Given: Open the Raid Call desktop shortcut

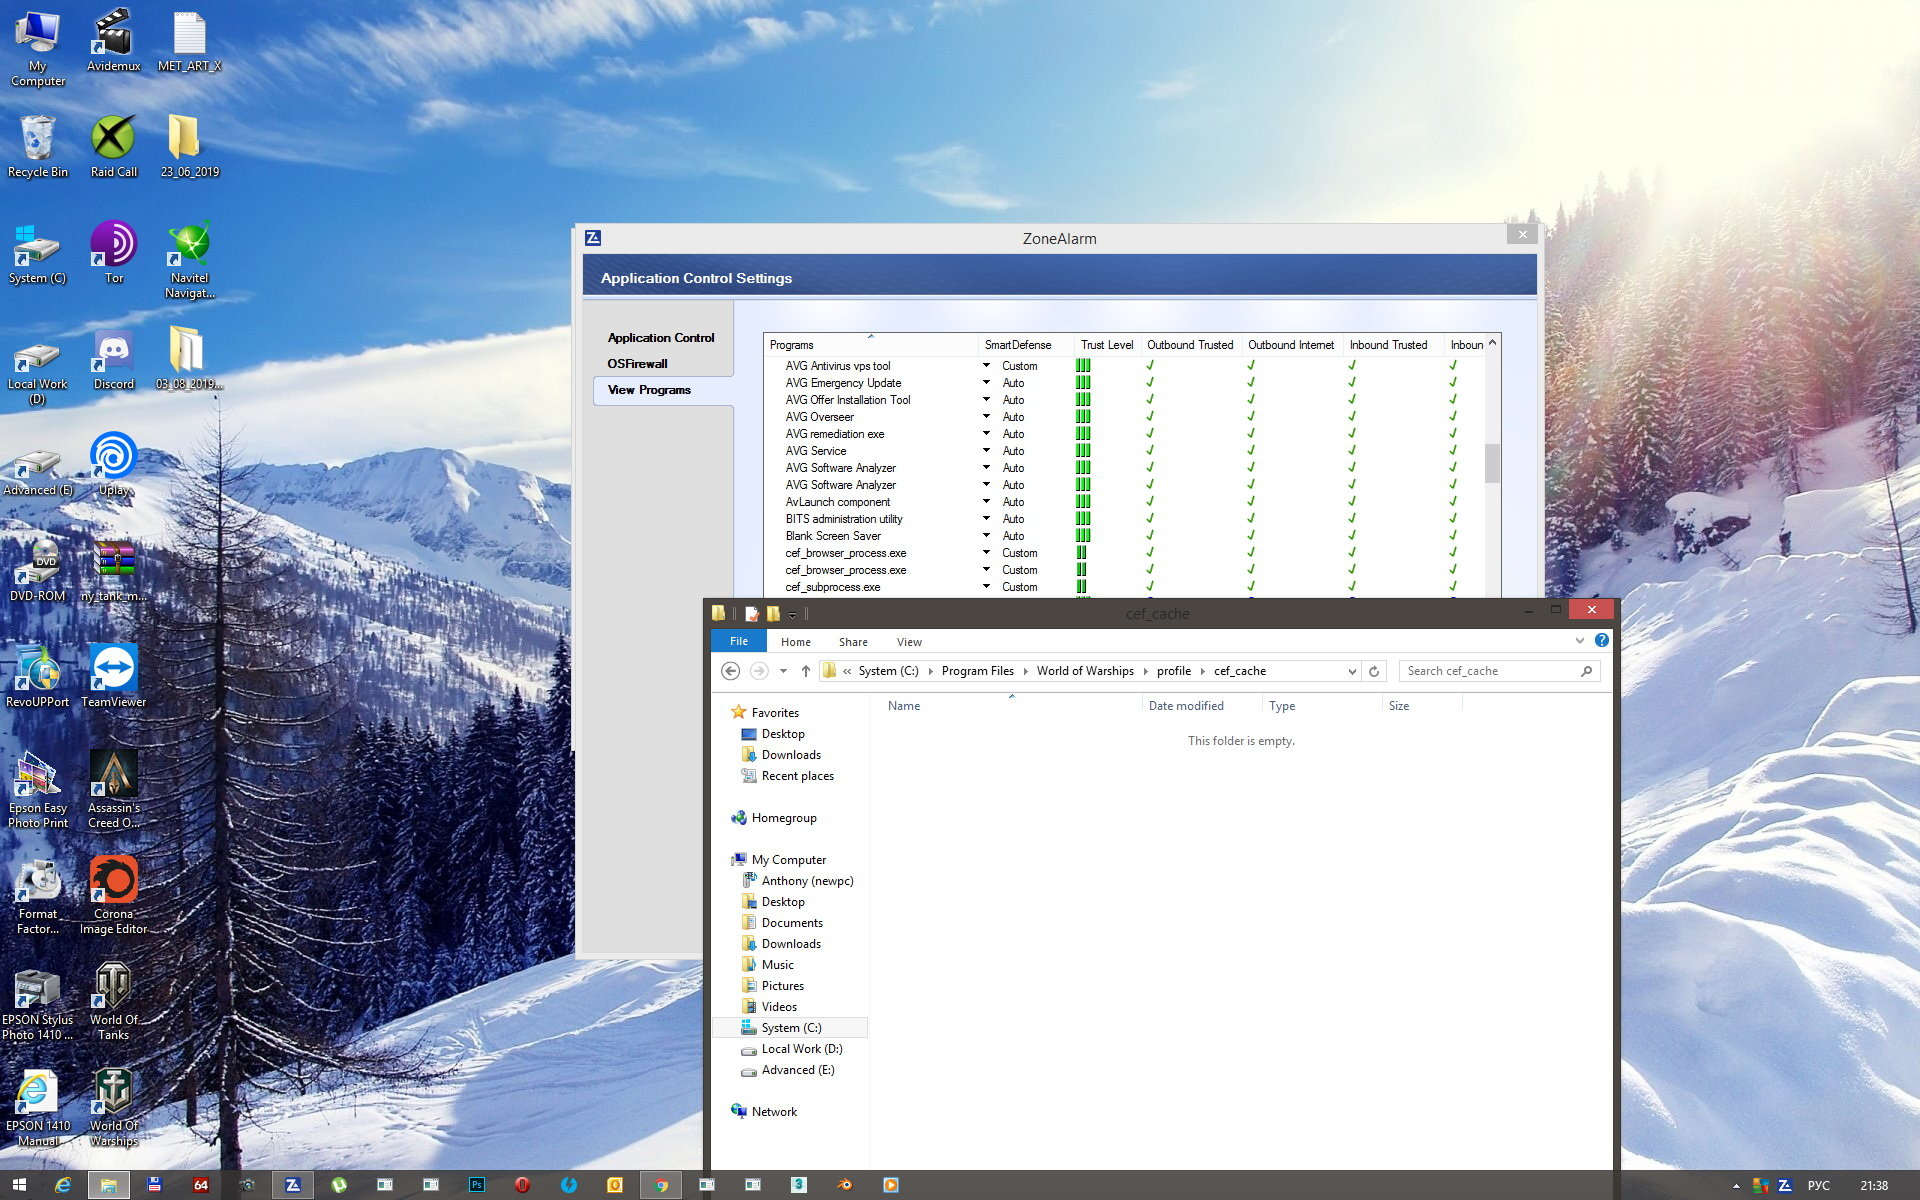Looking at the screenshot, I should [114, 147].
